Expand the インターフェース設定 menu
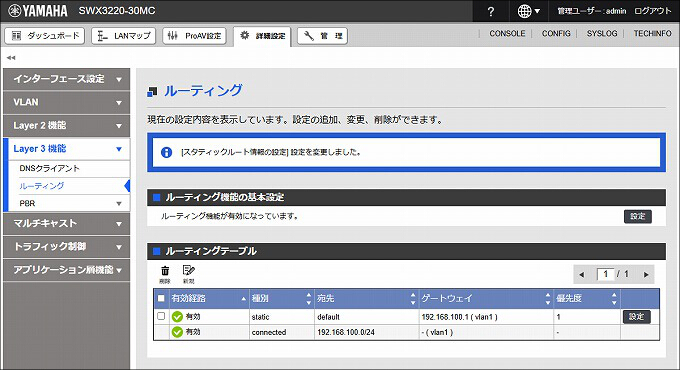Screen dimensions: 680x370 pos(66,79)
